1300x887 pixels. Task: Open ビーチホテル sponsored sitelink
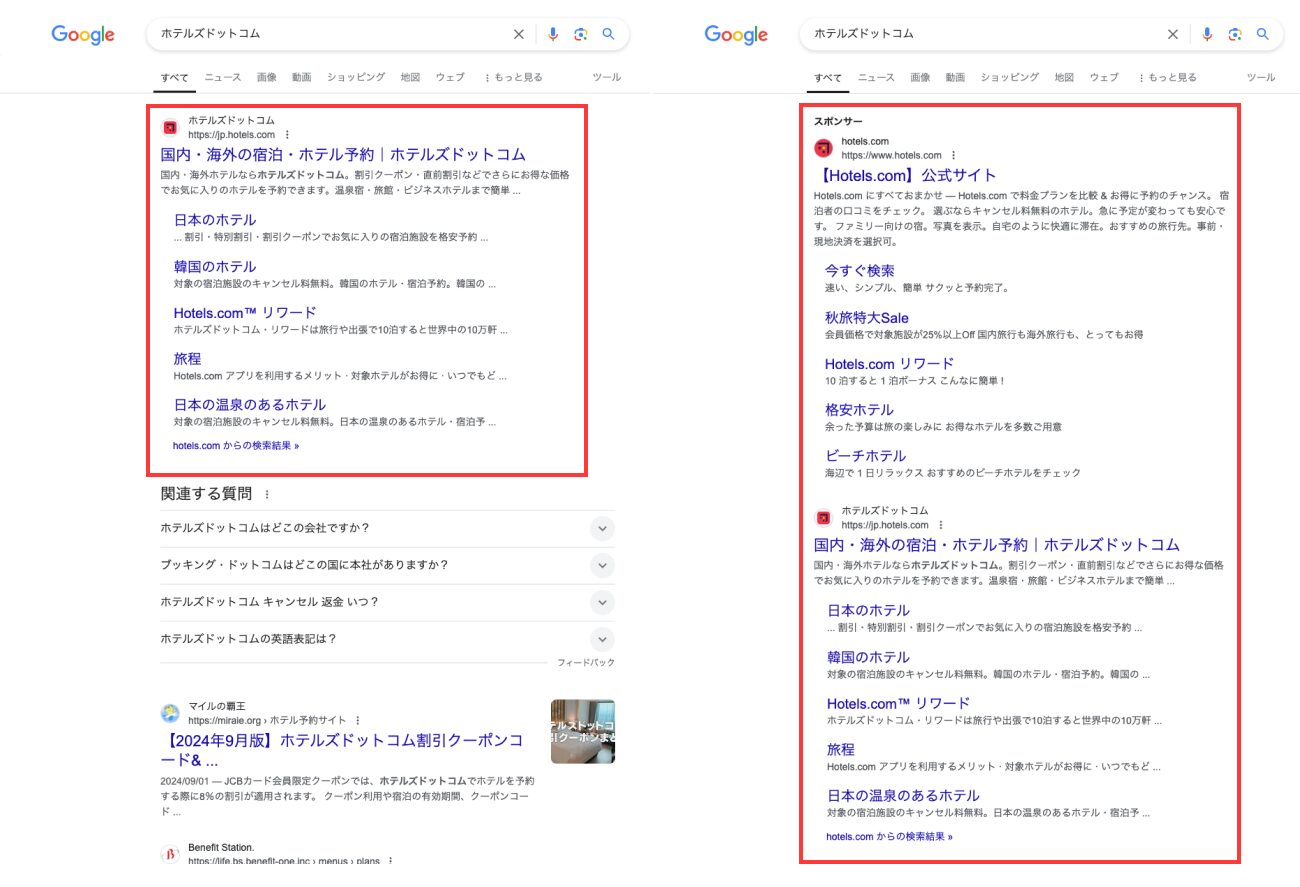(x=866, y=455)
